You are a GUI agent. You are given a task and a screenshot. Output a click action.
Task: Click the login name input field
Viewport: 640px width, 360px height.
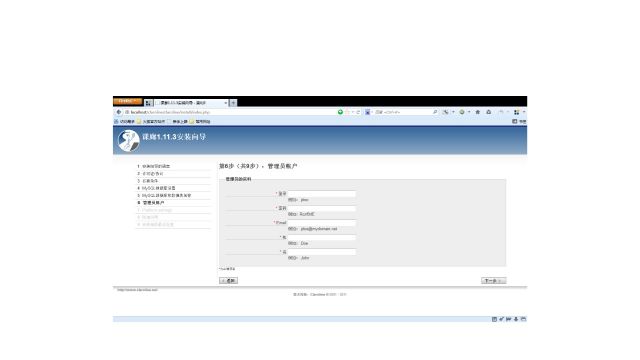(x=322, y=194)
